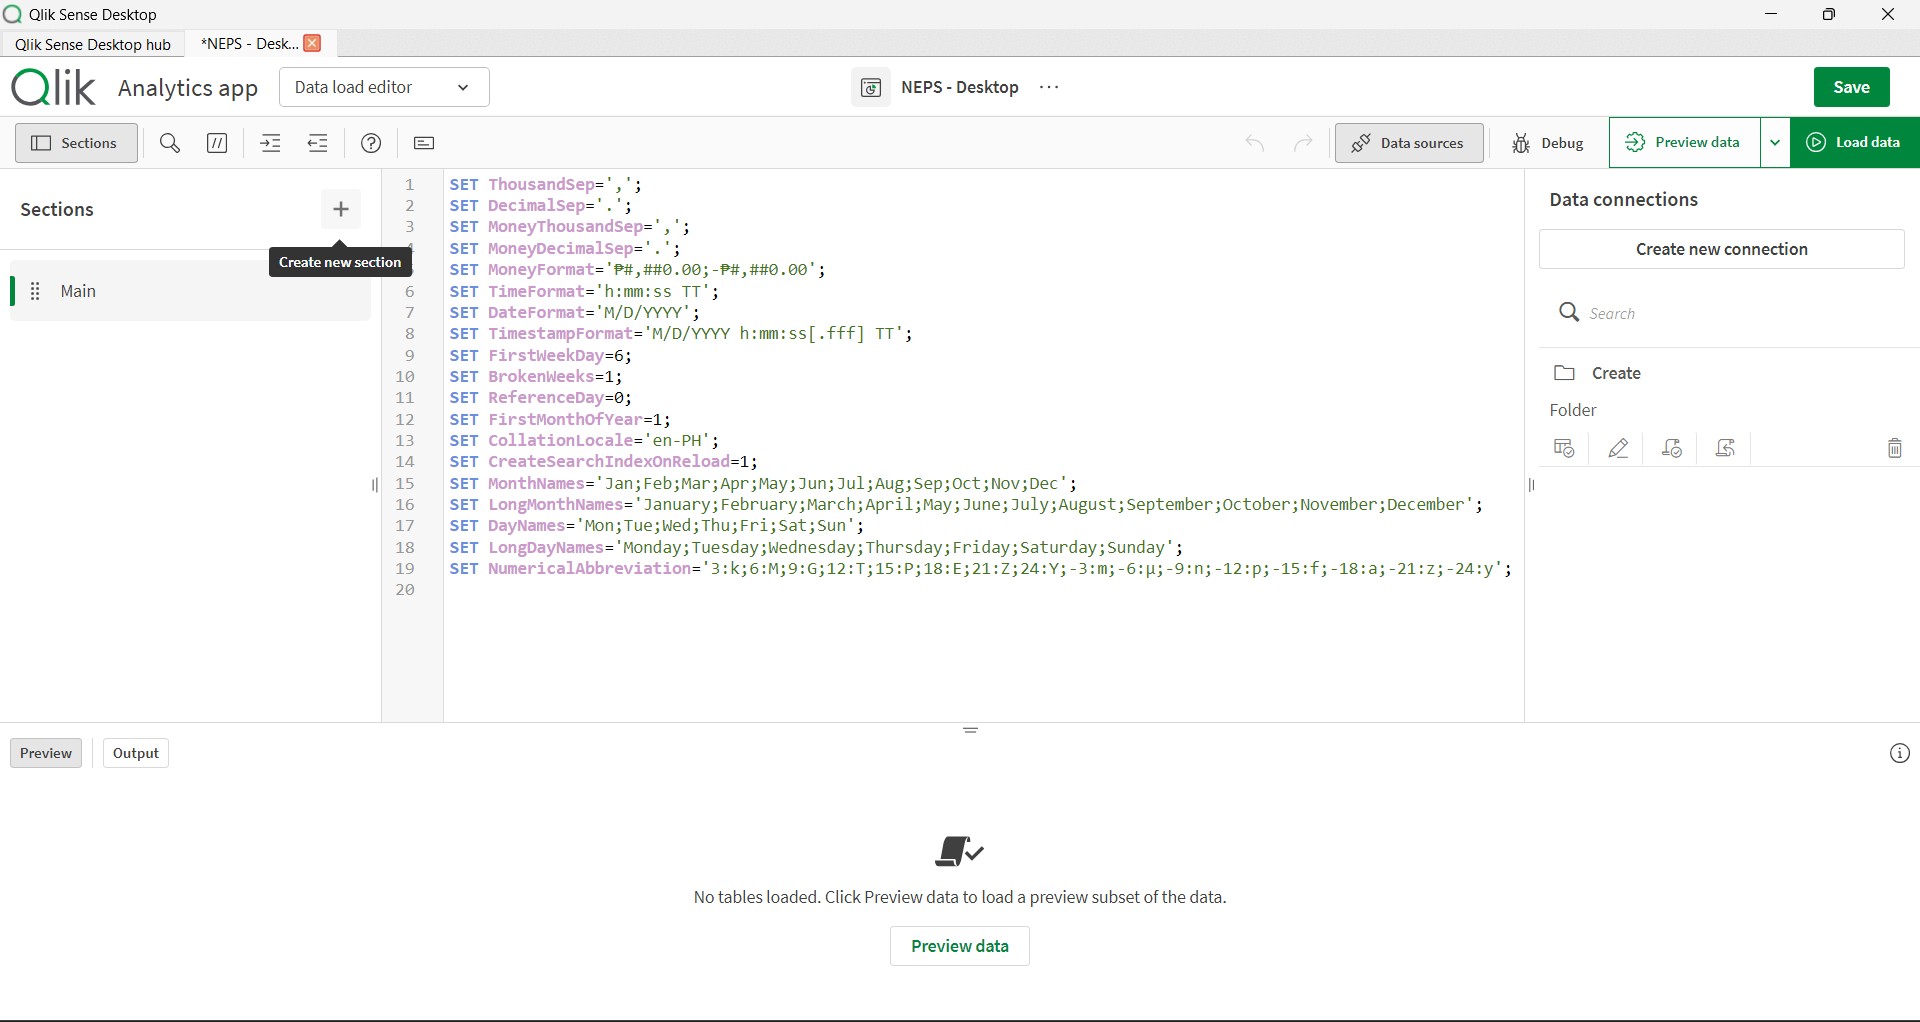
Task: Click the select data icon under Folder
Action: 1565,449
